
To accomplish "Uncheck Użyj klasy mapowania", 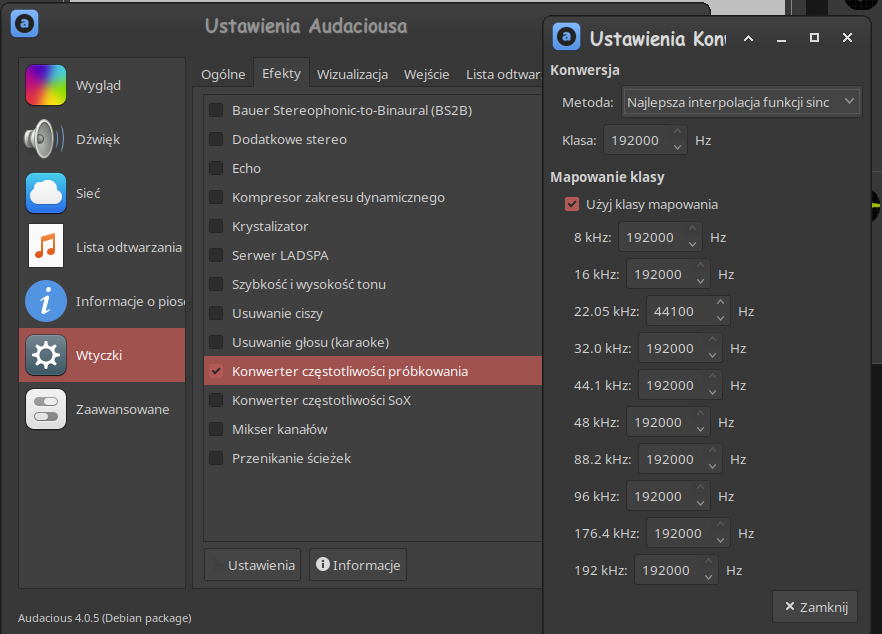I will click(x=572, y=204).
